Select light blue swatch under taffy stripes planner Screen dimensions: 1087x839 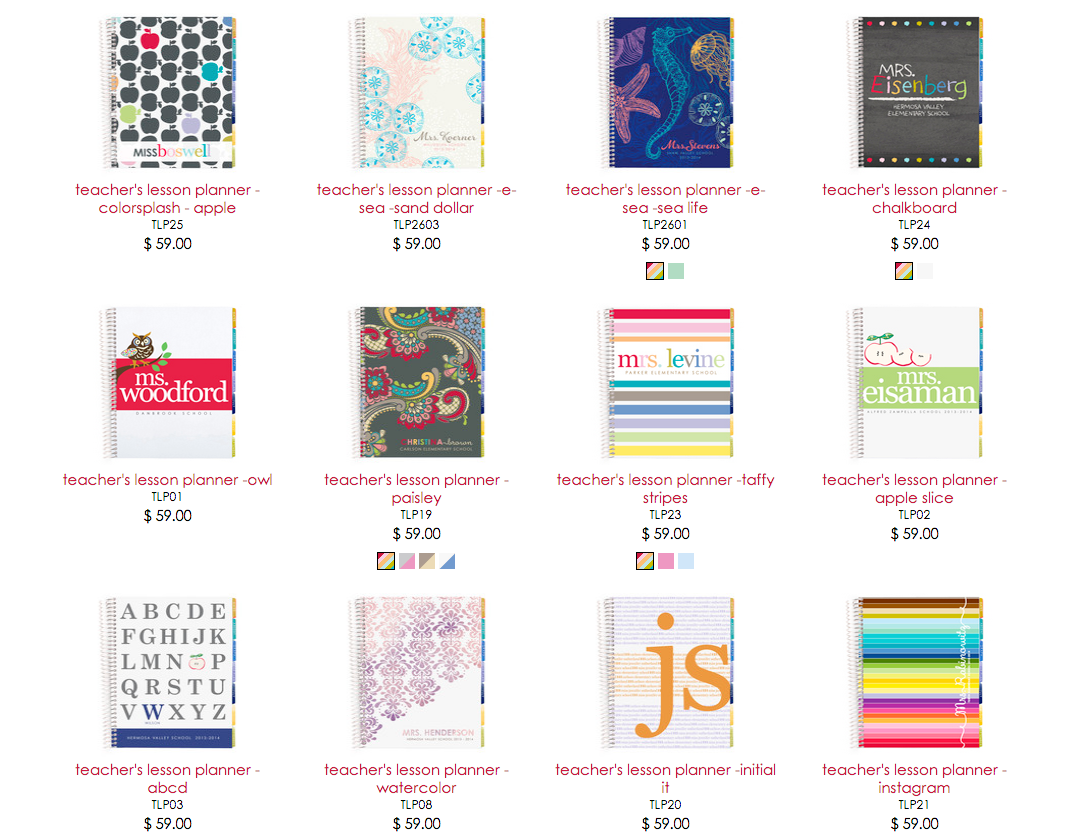686,561
